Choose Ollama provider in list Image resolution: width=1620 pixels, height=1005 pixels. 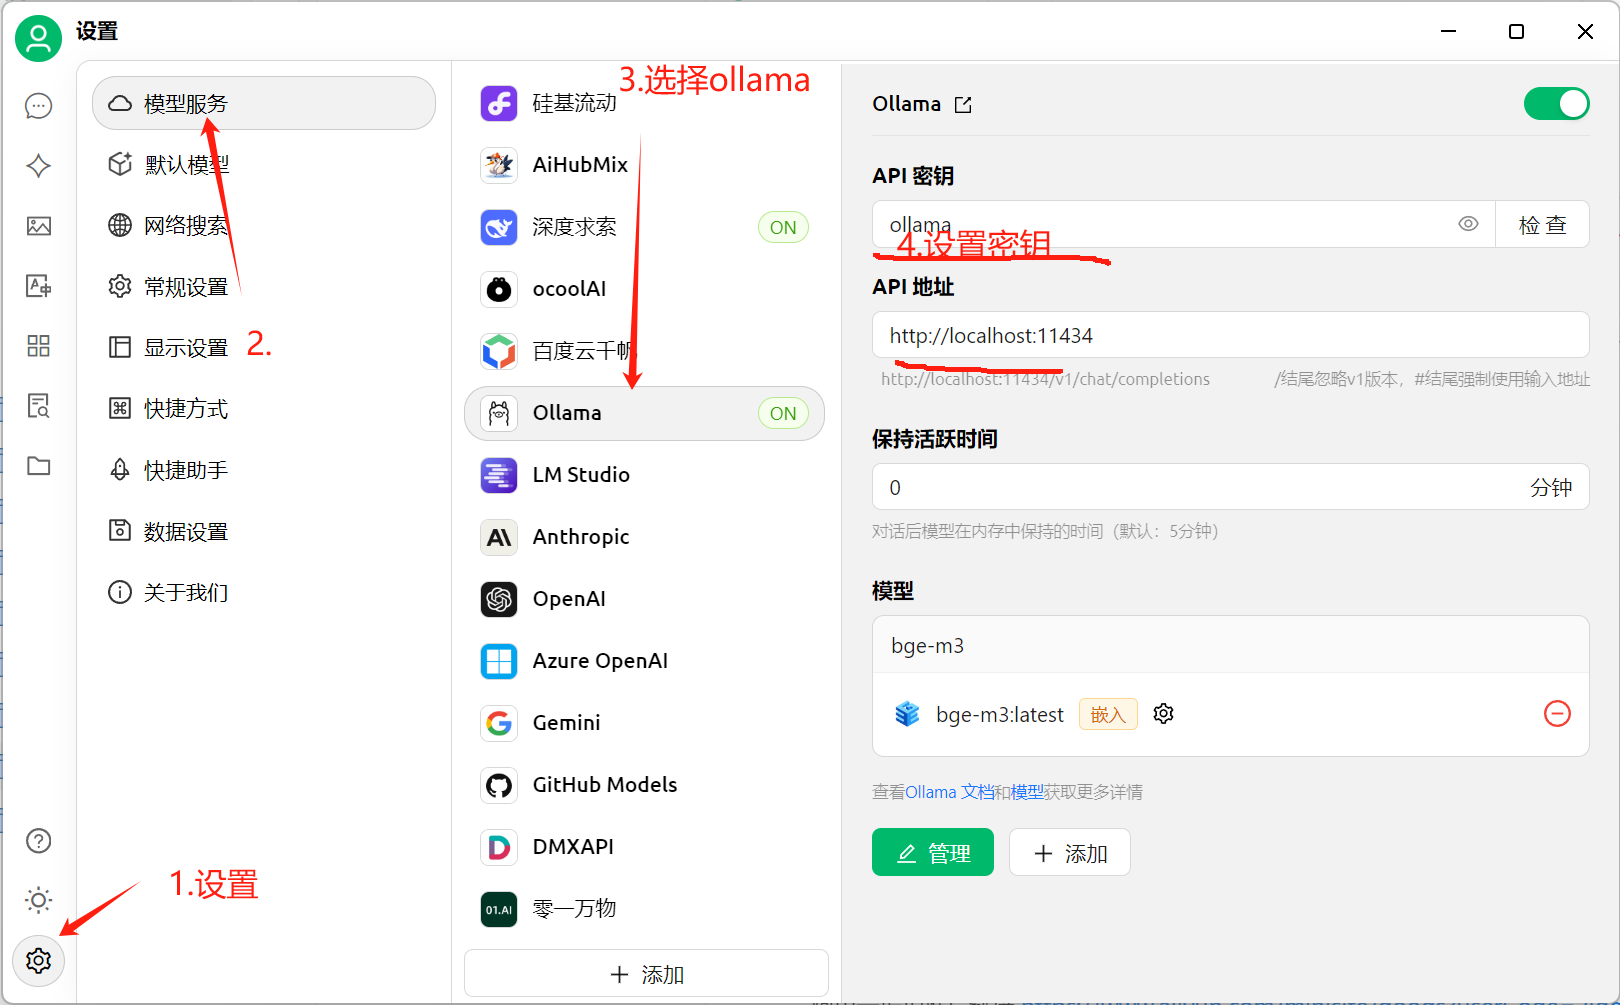(644, 413)
